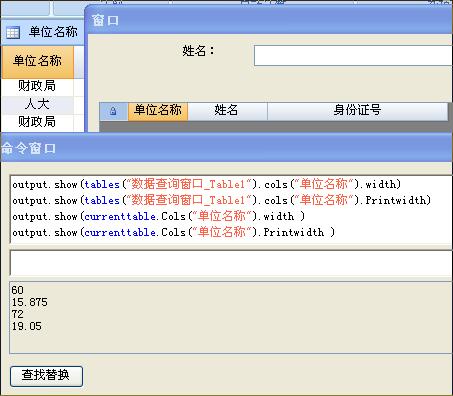Click Table1 code line ending with Printwidth)
Viewport: 453px width, 396px height.
[x=222, y=200]
